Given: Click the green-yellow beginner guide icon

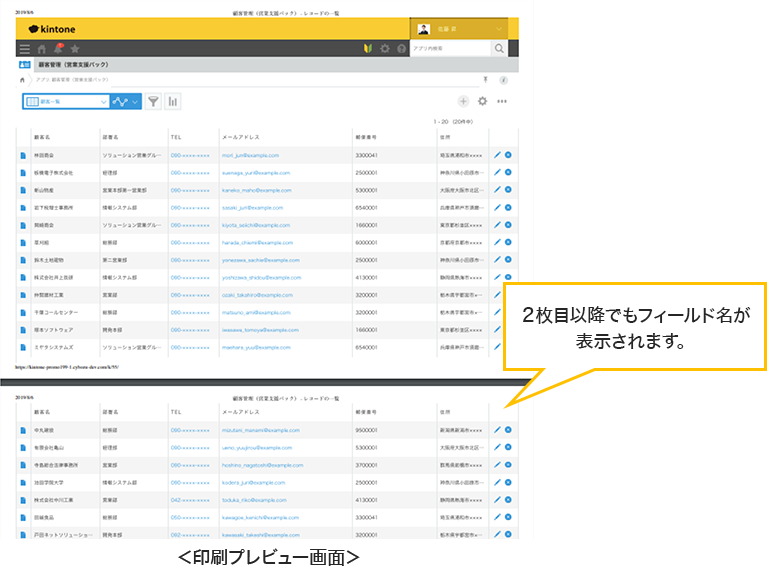Looking at the screenshot, I should (368, 48).
